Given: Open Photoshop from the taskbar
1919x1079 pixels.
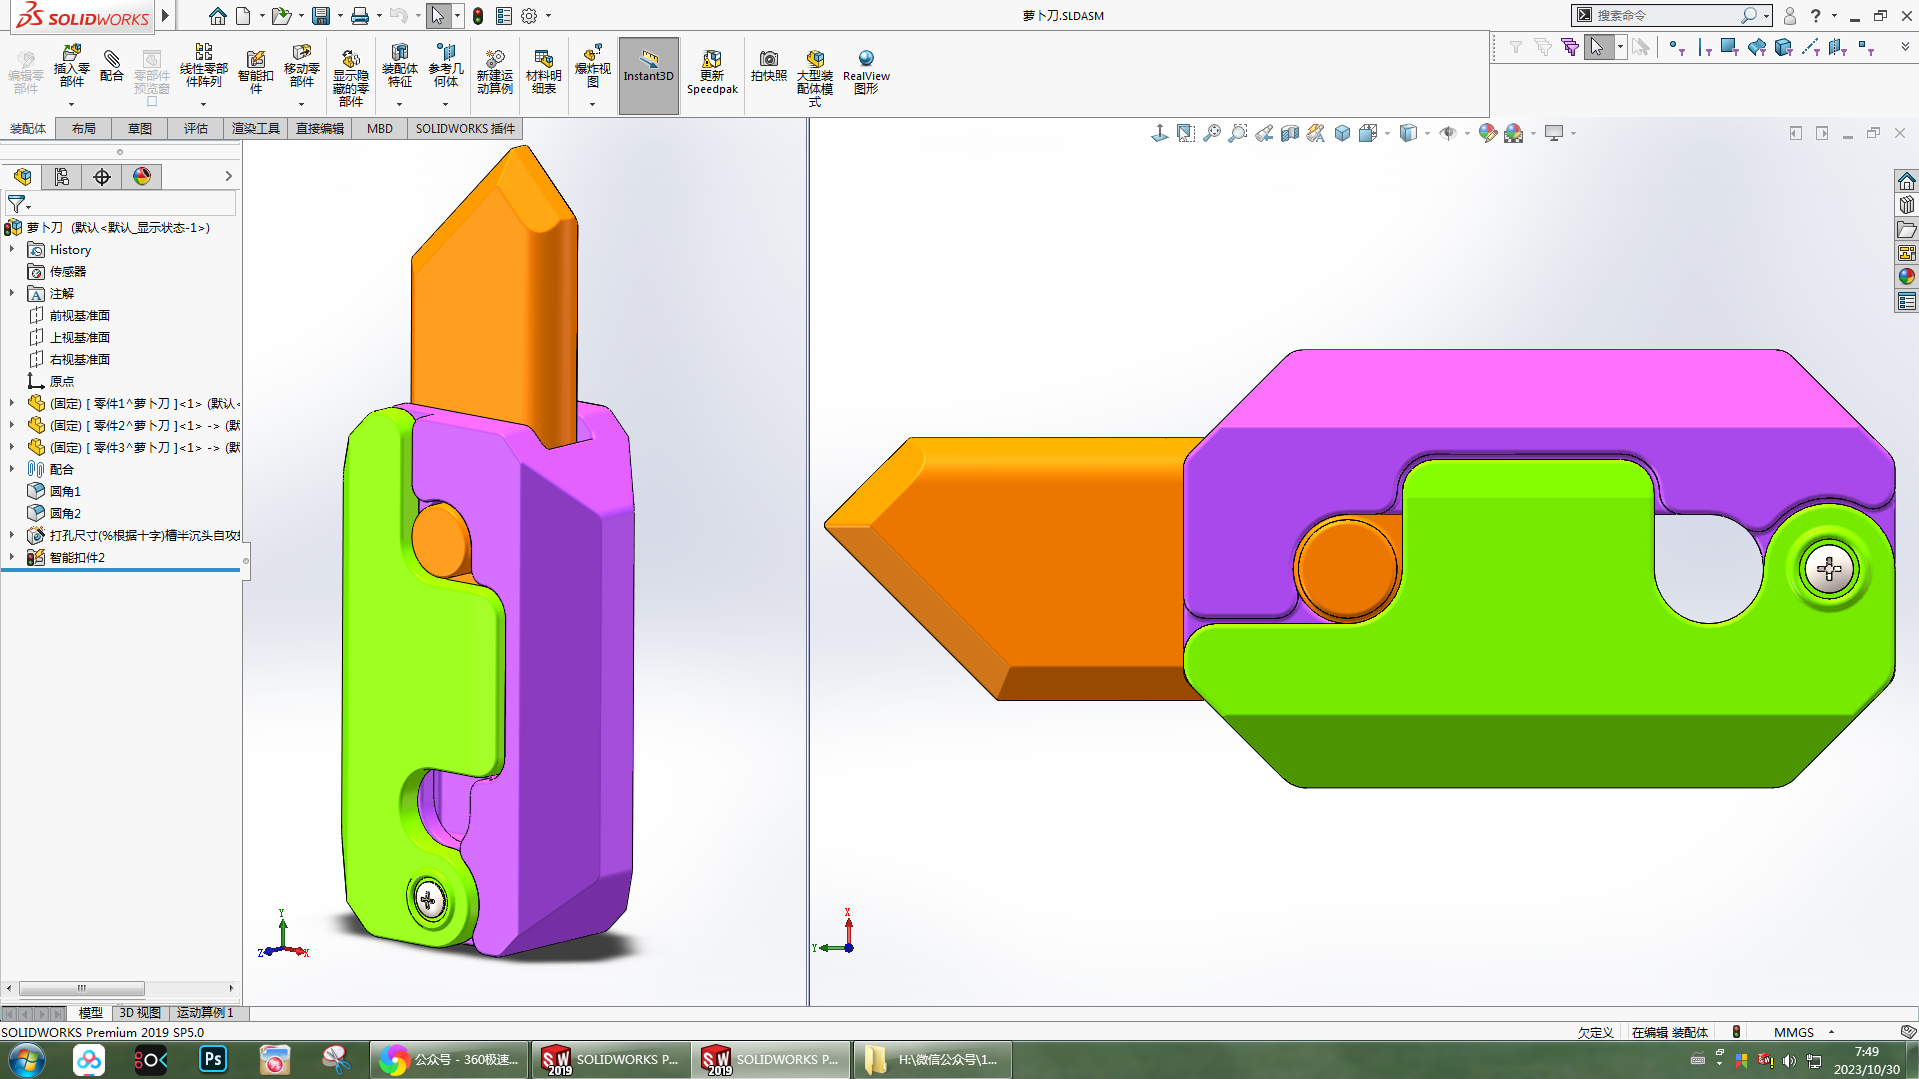Looking at the screenshot, I should click(x=212, y=1060).
